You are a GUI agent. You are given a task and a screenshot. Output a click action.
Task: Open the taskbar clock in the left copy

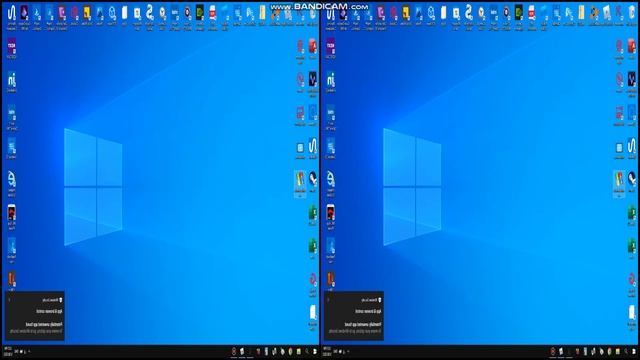click(x=7, y=351)
